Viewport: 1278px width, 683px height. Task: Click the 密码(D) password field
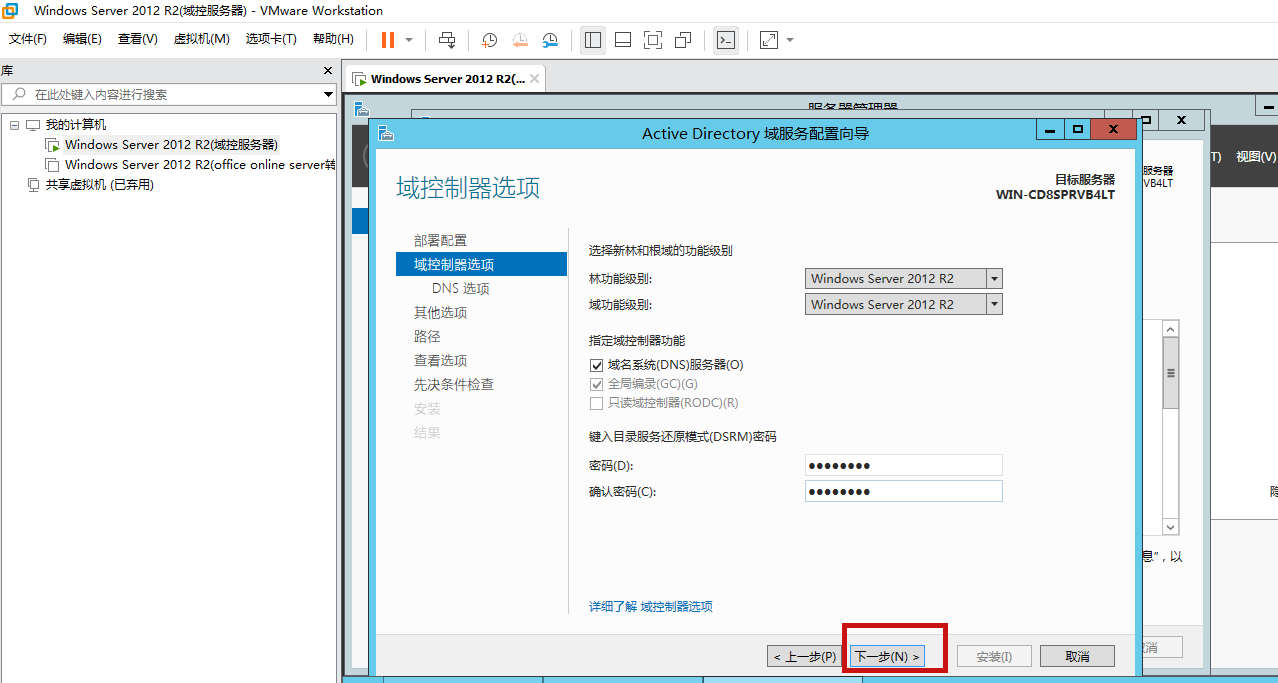point(903,465)
